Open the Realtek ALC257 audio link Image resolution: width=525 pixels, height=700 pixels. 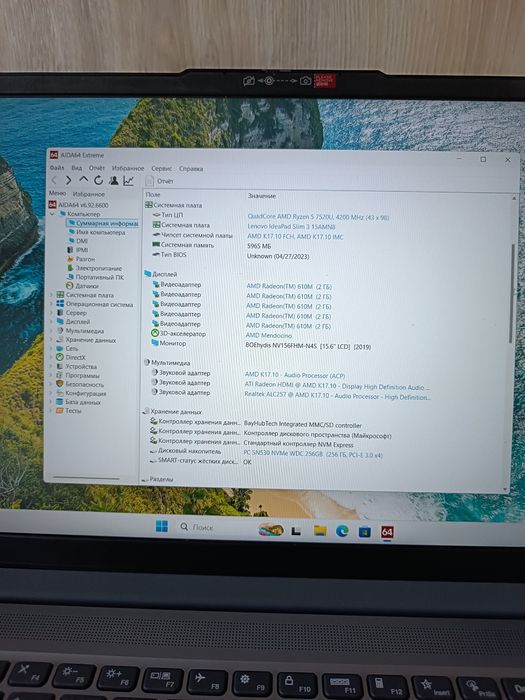coord(337,396)
